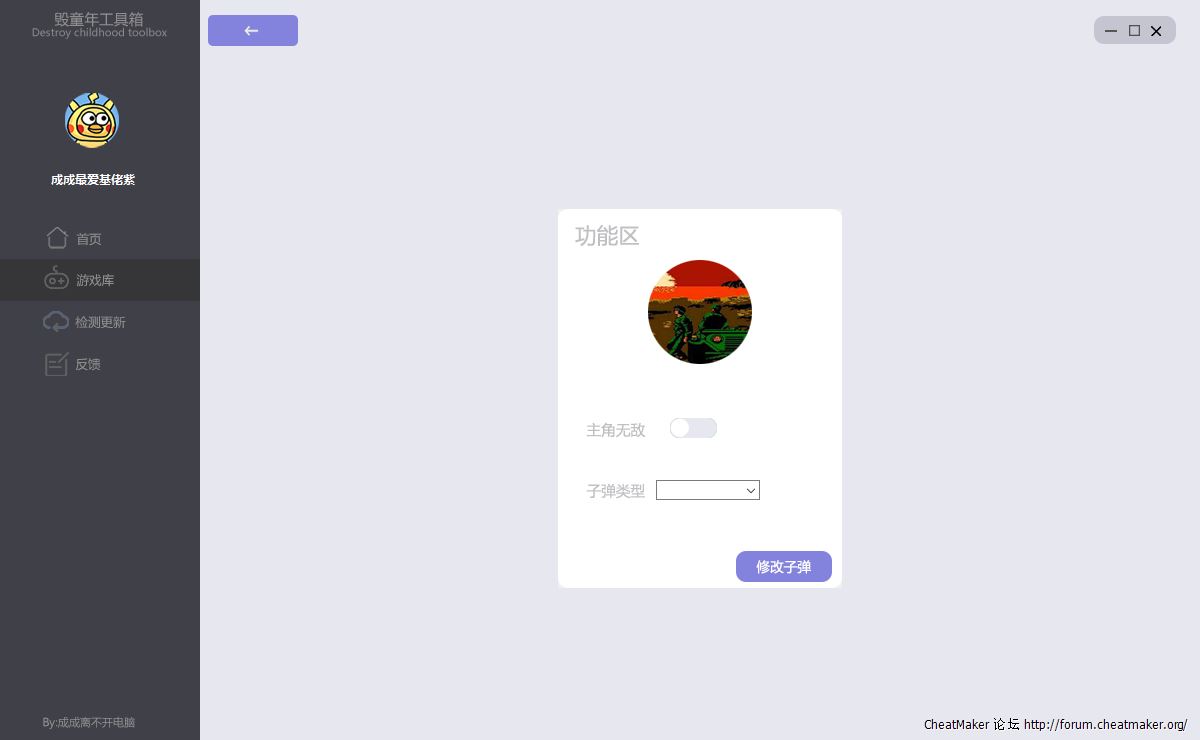This screenshot has height=740, width=1200.
Task: Maximize the toolbox window
Action: 1134,31
